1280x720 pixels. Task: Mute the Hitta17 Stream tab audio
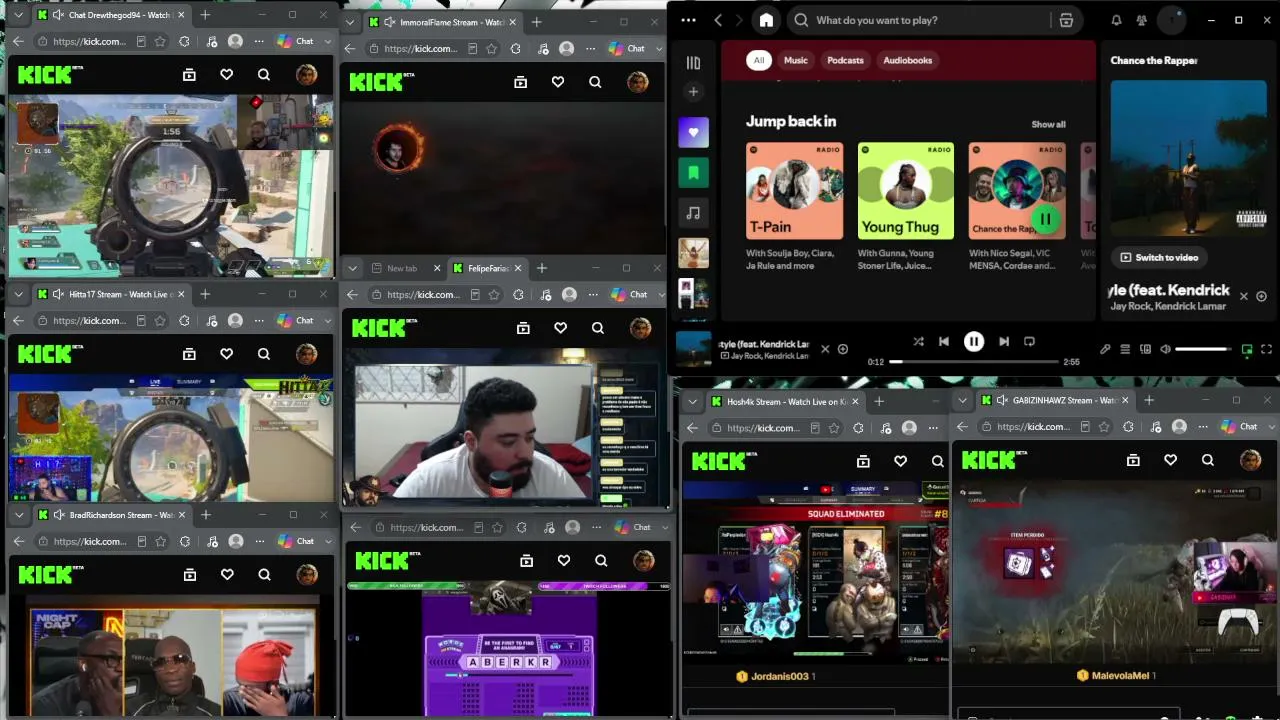tap(58, 294)
